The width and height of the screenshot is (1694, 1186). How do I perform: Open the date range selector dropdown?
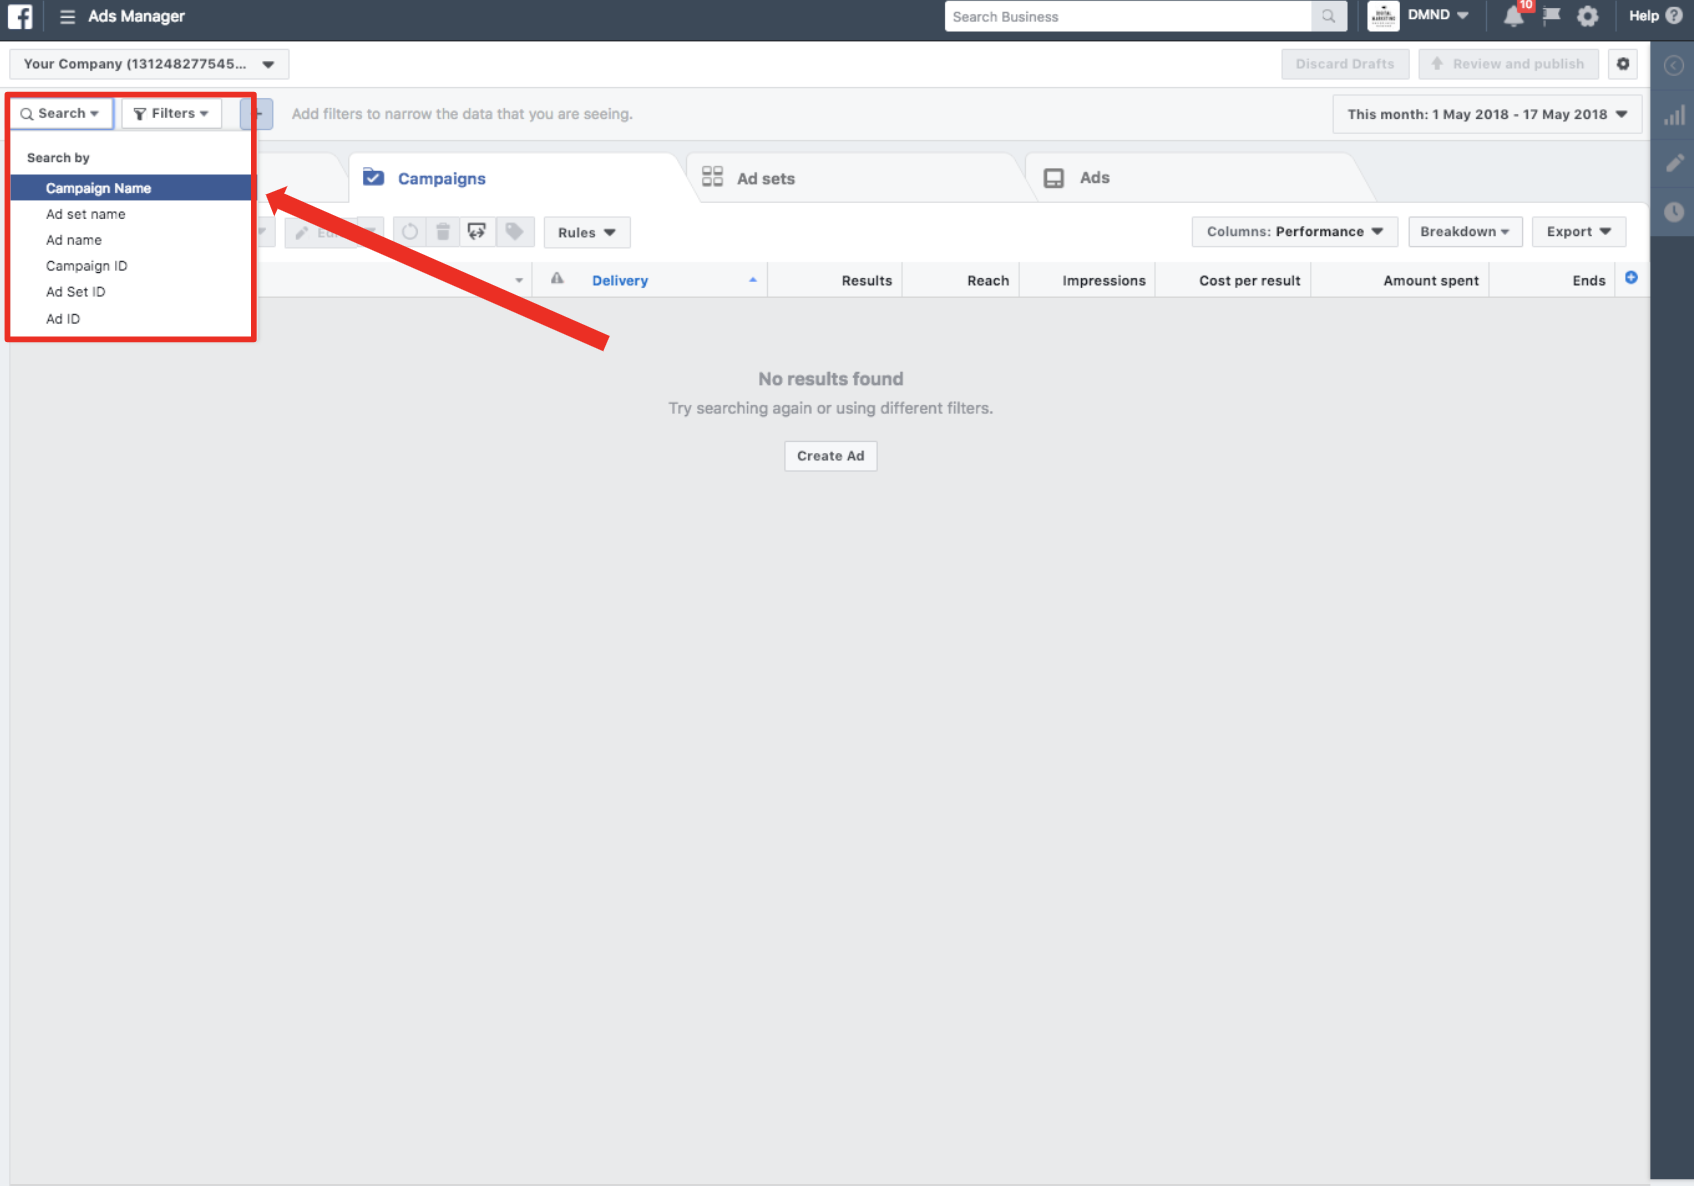(x=1486, y=115)
